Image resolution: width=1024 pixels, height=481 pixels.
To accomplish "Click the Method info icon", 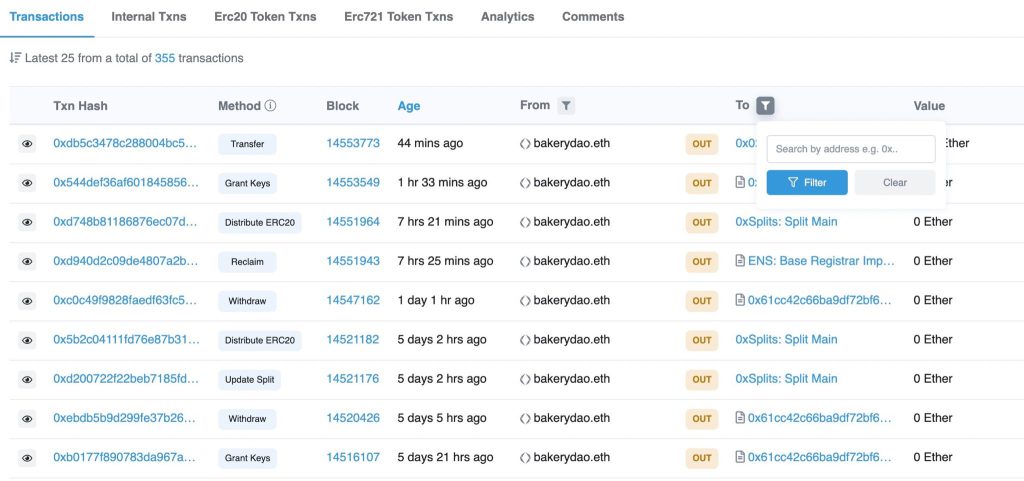I will point(270,106).
